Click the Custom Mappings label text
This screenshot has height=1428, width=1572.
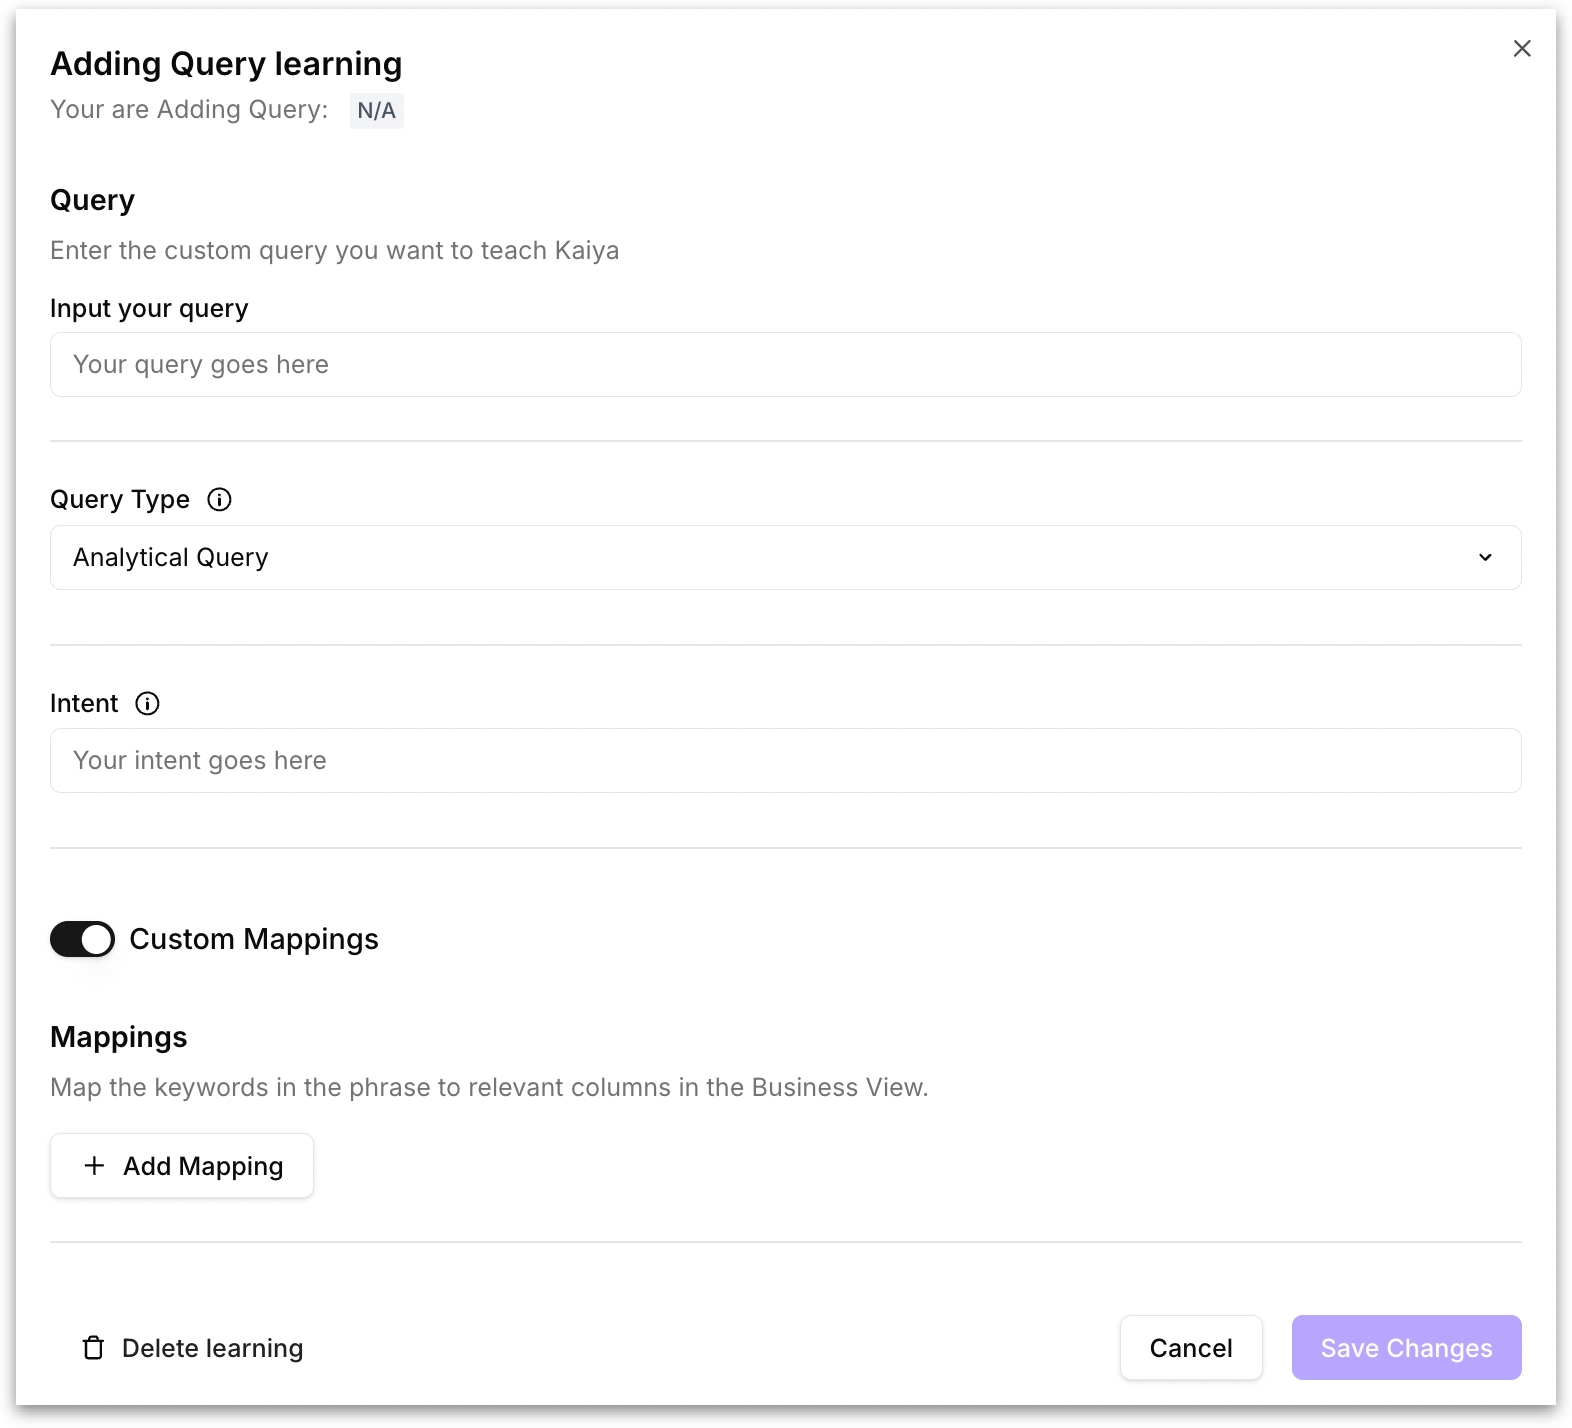254,940
